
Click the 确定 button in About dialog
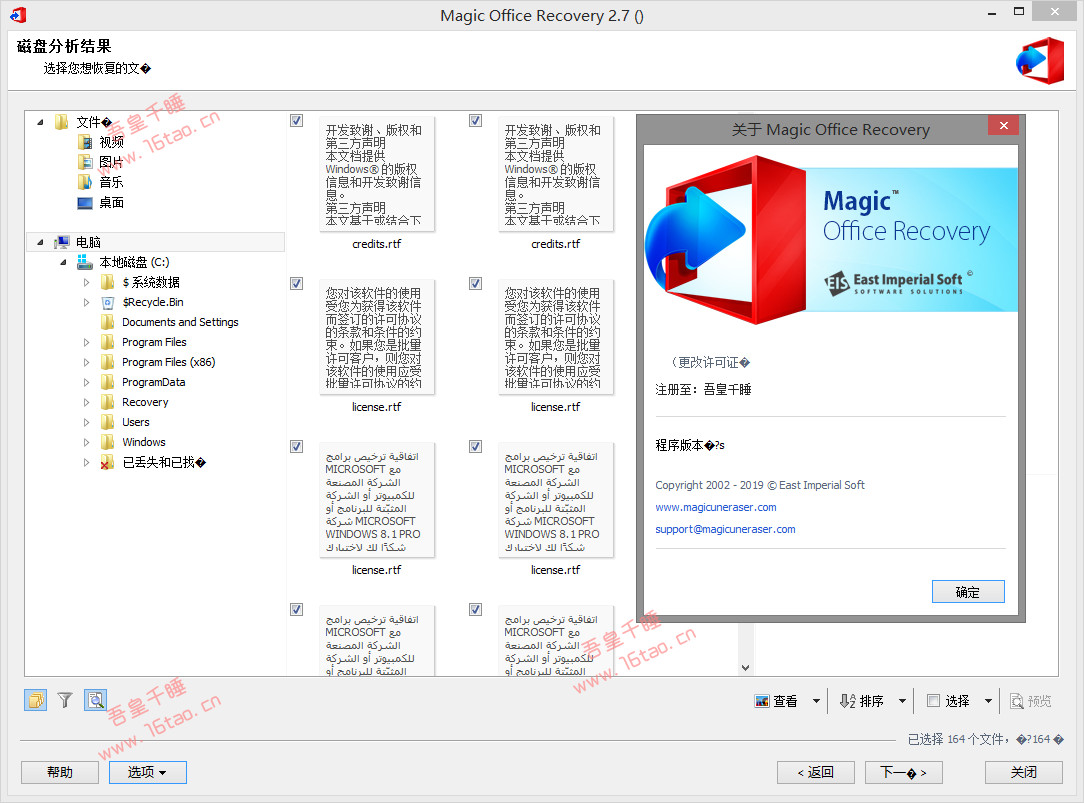click(x=967, y=592)
